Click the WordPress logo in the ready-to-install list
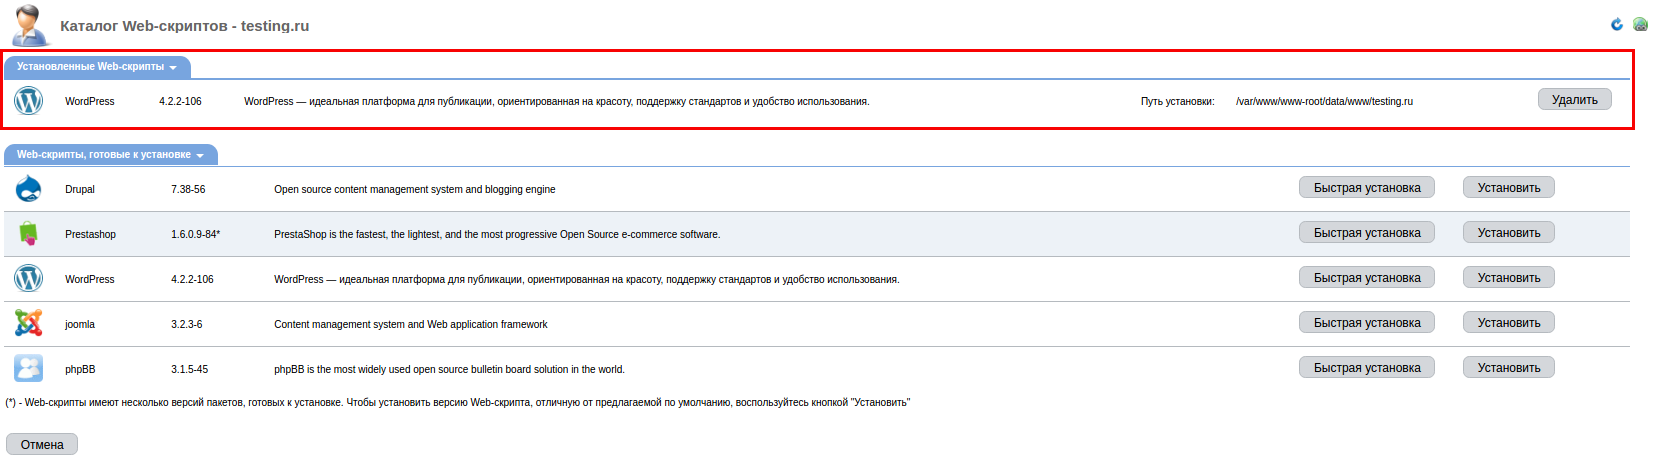Image resolution: width=1656 pixels, height=459 pixels. 28,278
